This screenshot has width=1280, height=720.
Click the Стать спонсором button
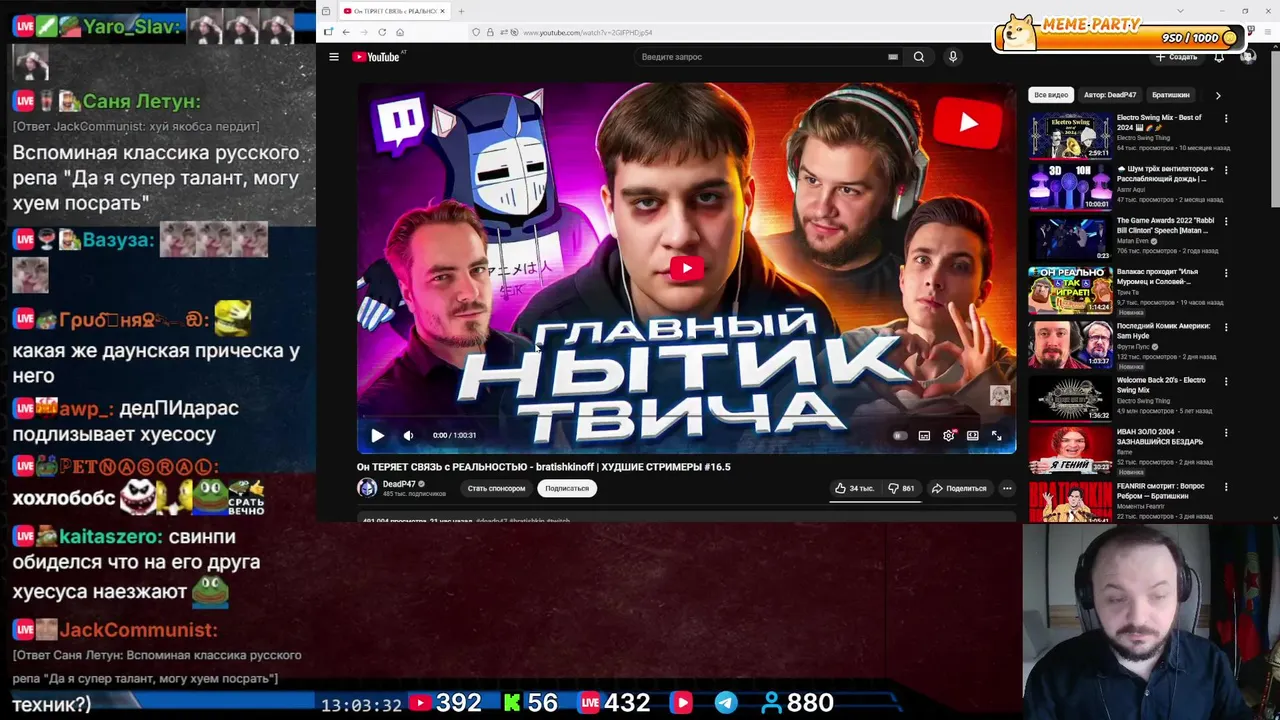(496, 488)
